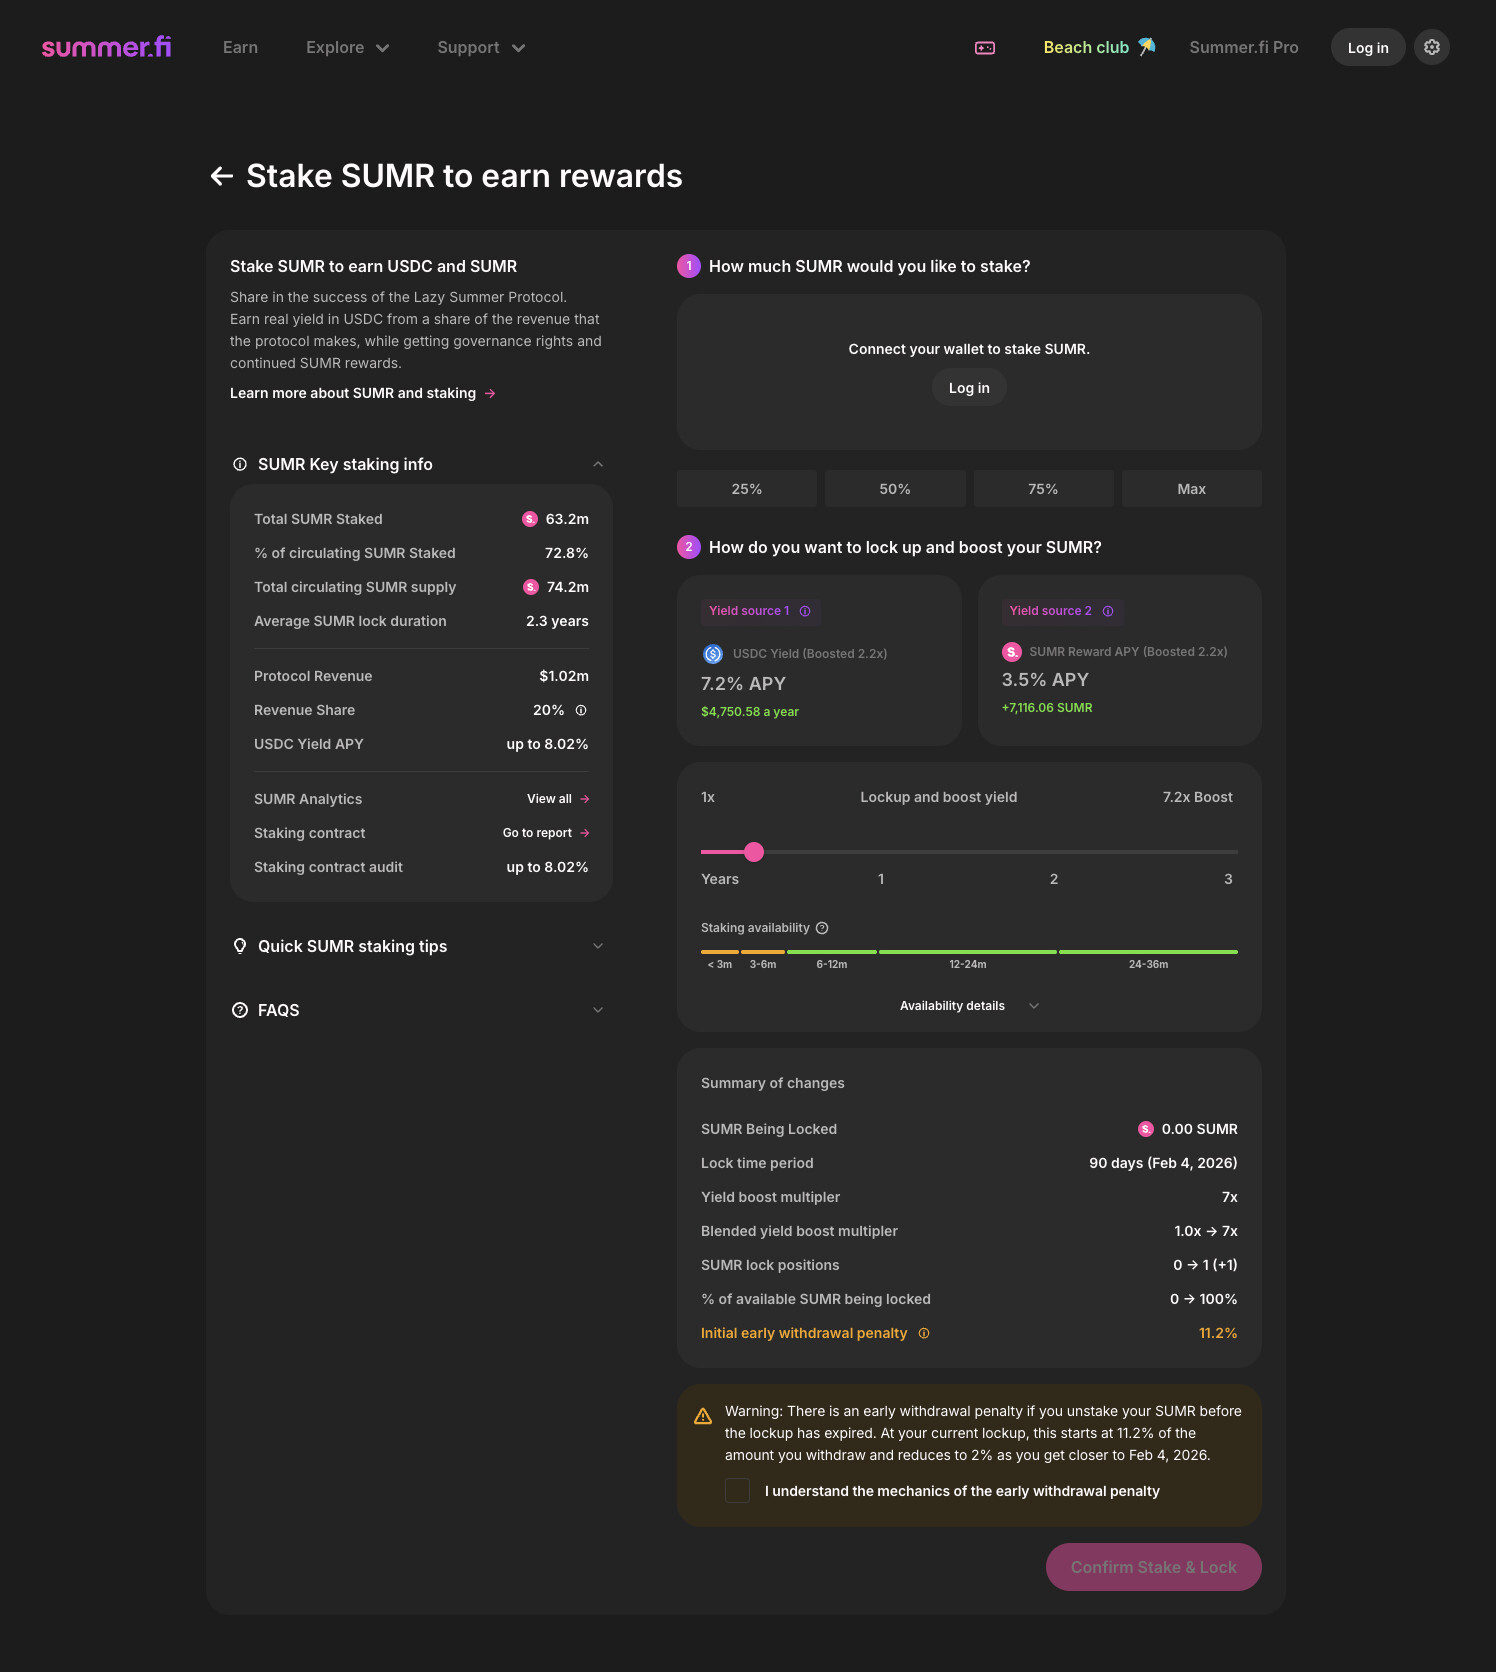Click the "3.5% APY" value
Screen dimensions: 1496x1672
coord(1045,680)
